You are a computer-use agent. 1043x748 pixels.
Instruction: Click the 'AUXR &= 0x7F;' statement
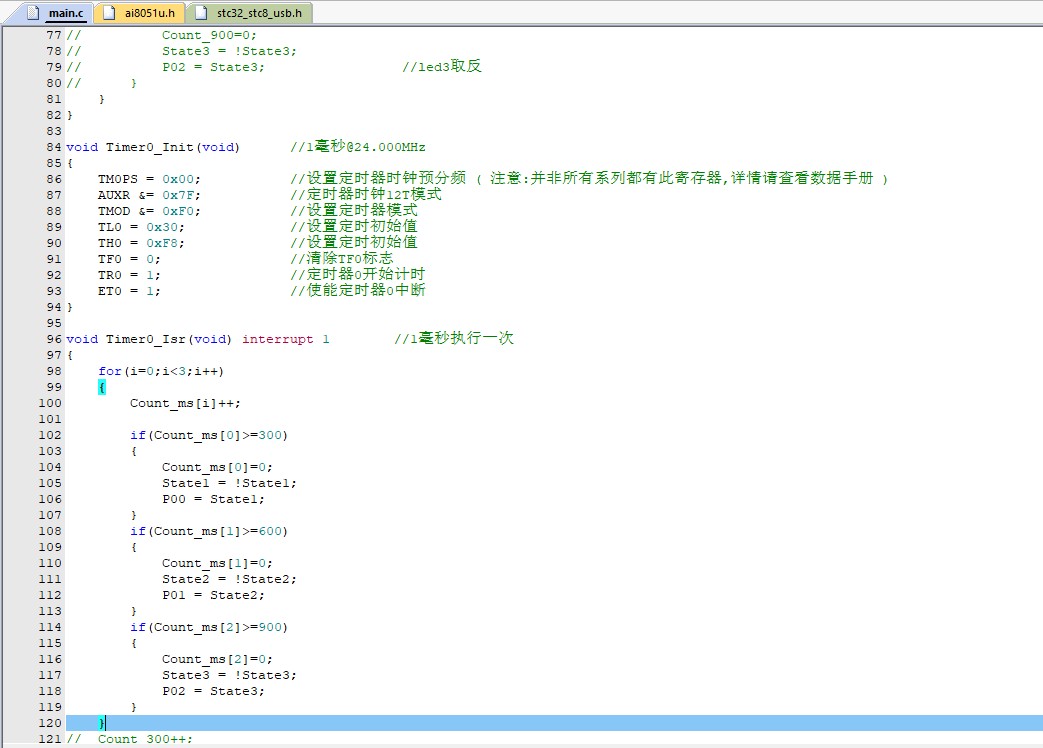point(149,195)
